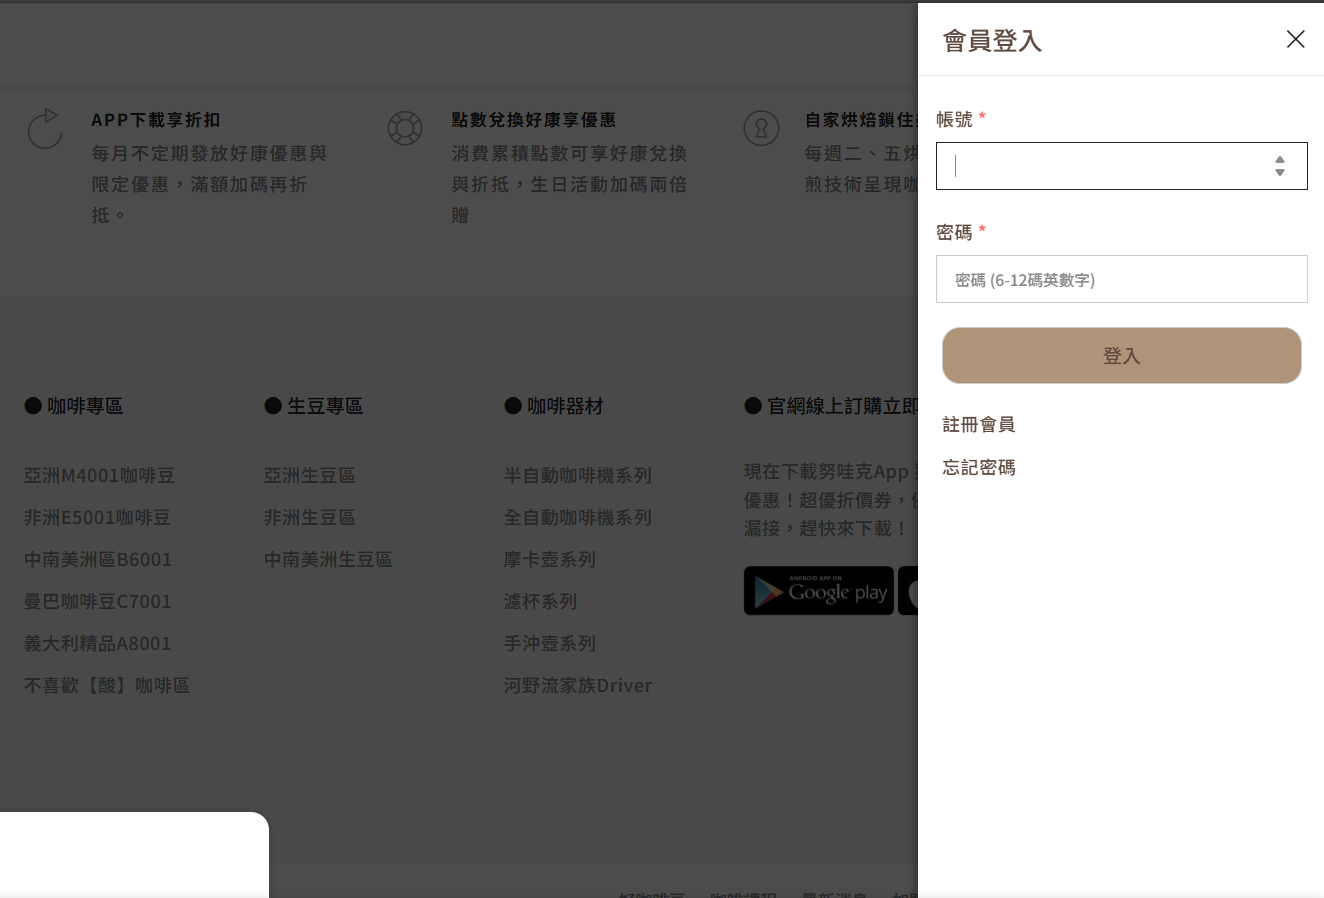Open 非洲生豆區 link
This screenshot has height=898, width=1324.
[310, 517]
